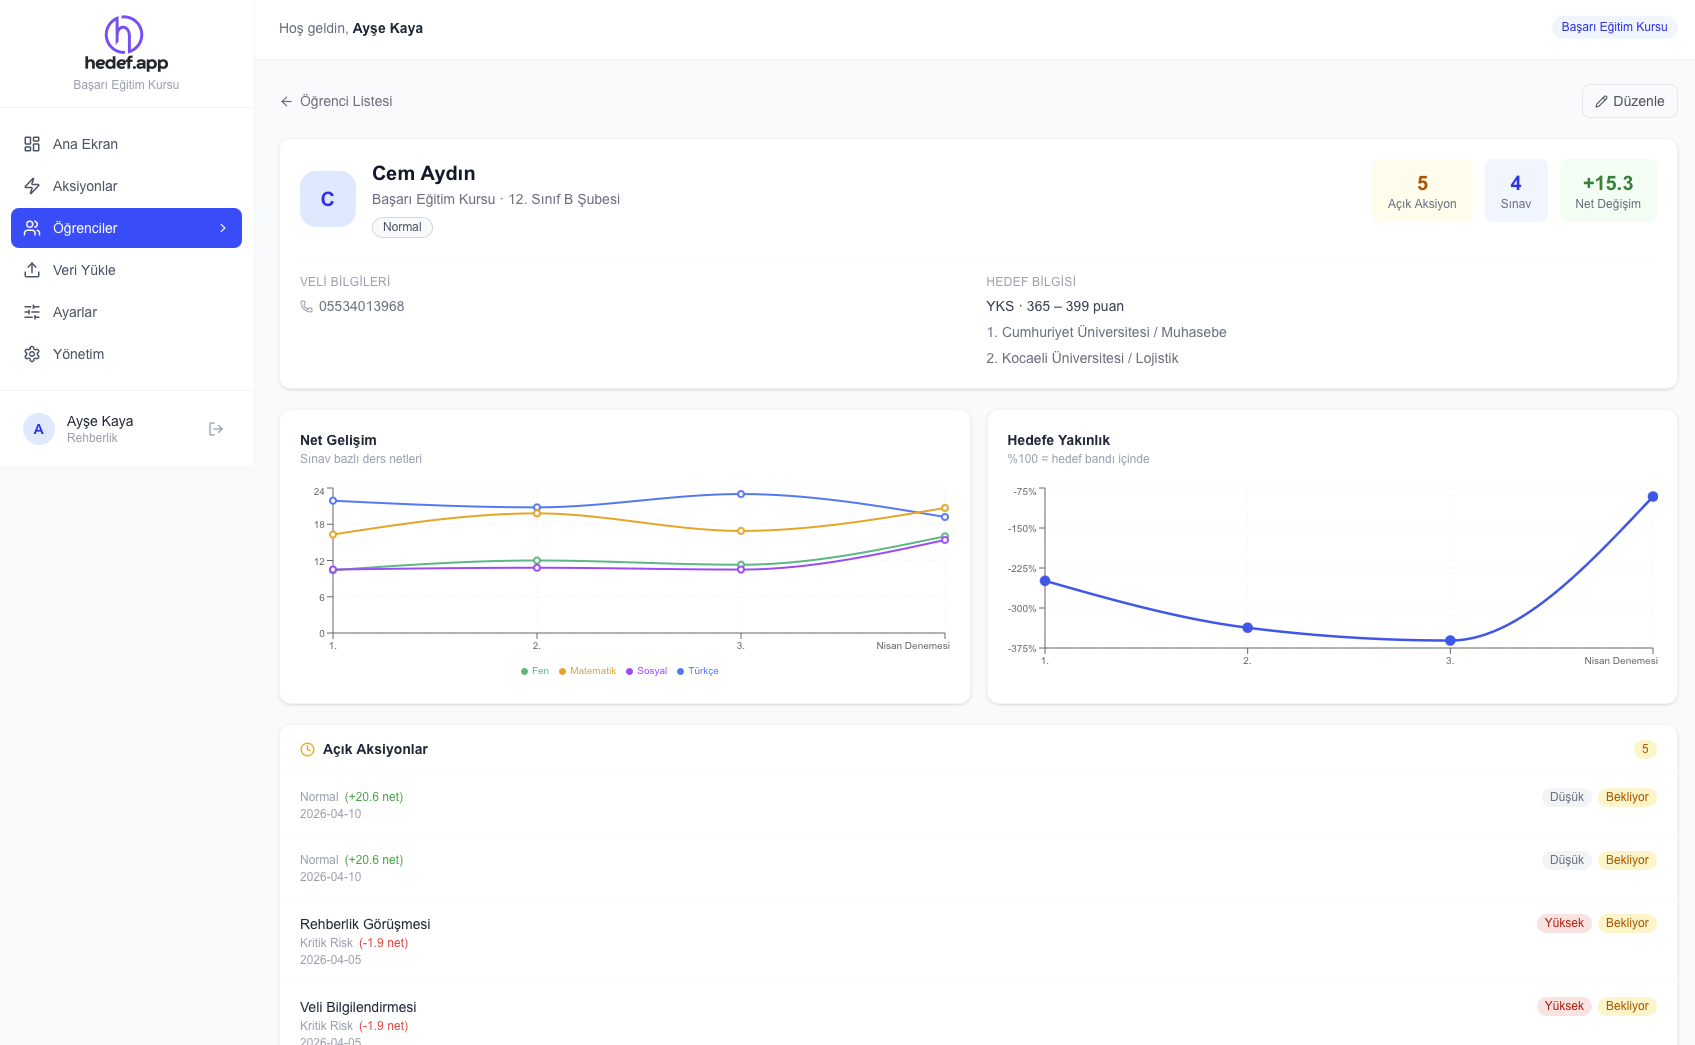Go back to Öğrenci Listesi
1695x1045 pixels.
click(x=336, y=101)
